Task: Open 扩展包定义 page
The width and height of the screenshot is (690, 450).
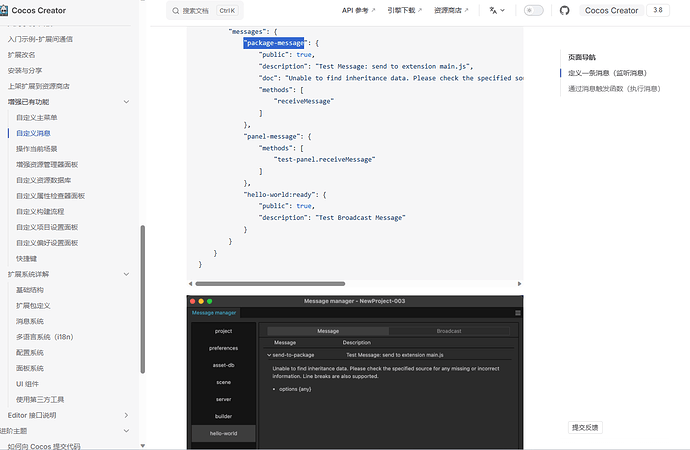Action: (x=33, y=306)
